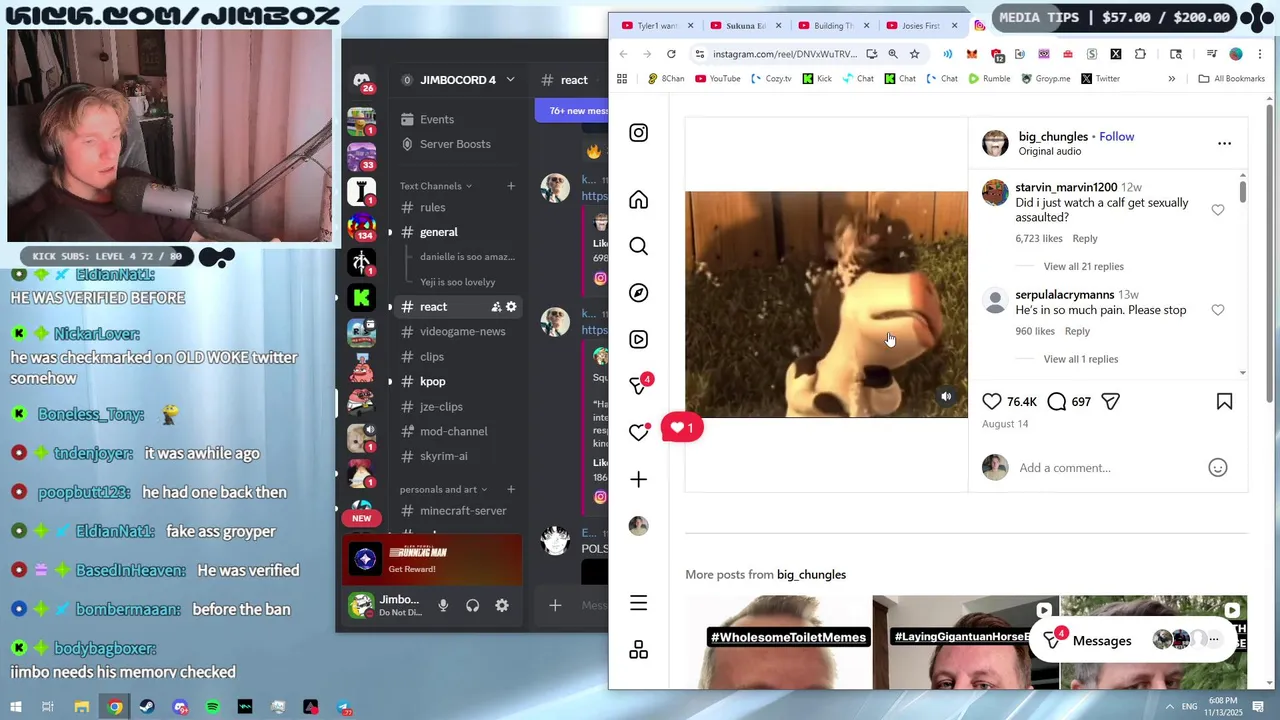Add channel to Text Channels
Viewport: 1280px width, 720px height.
511,186
